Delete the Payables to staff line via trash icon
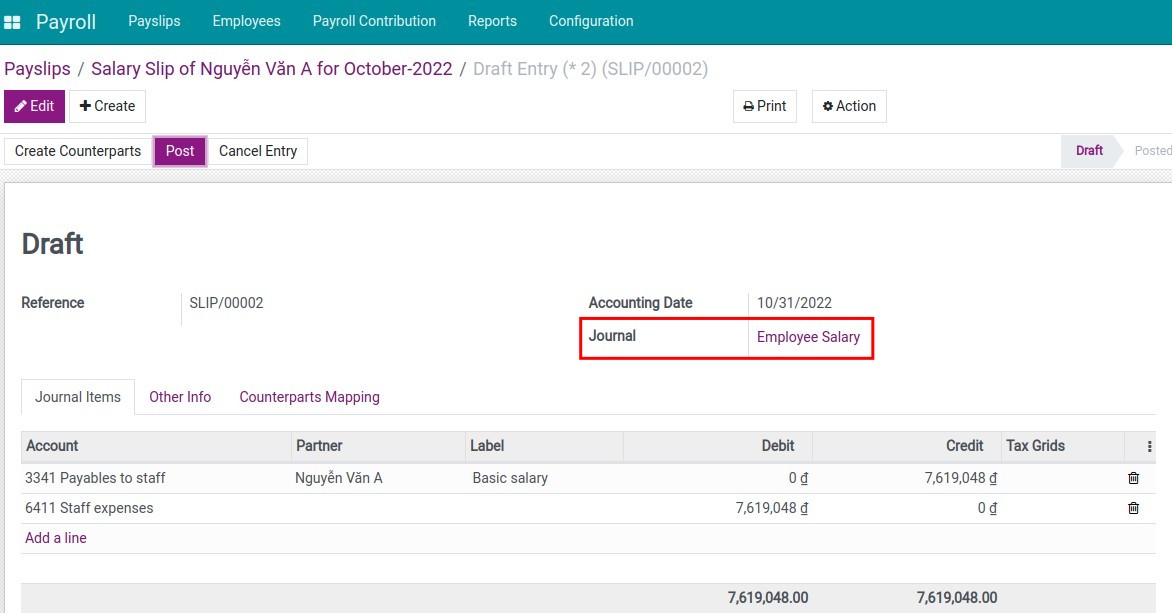 pos(1133,478)
